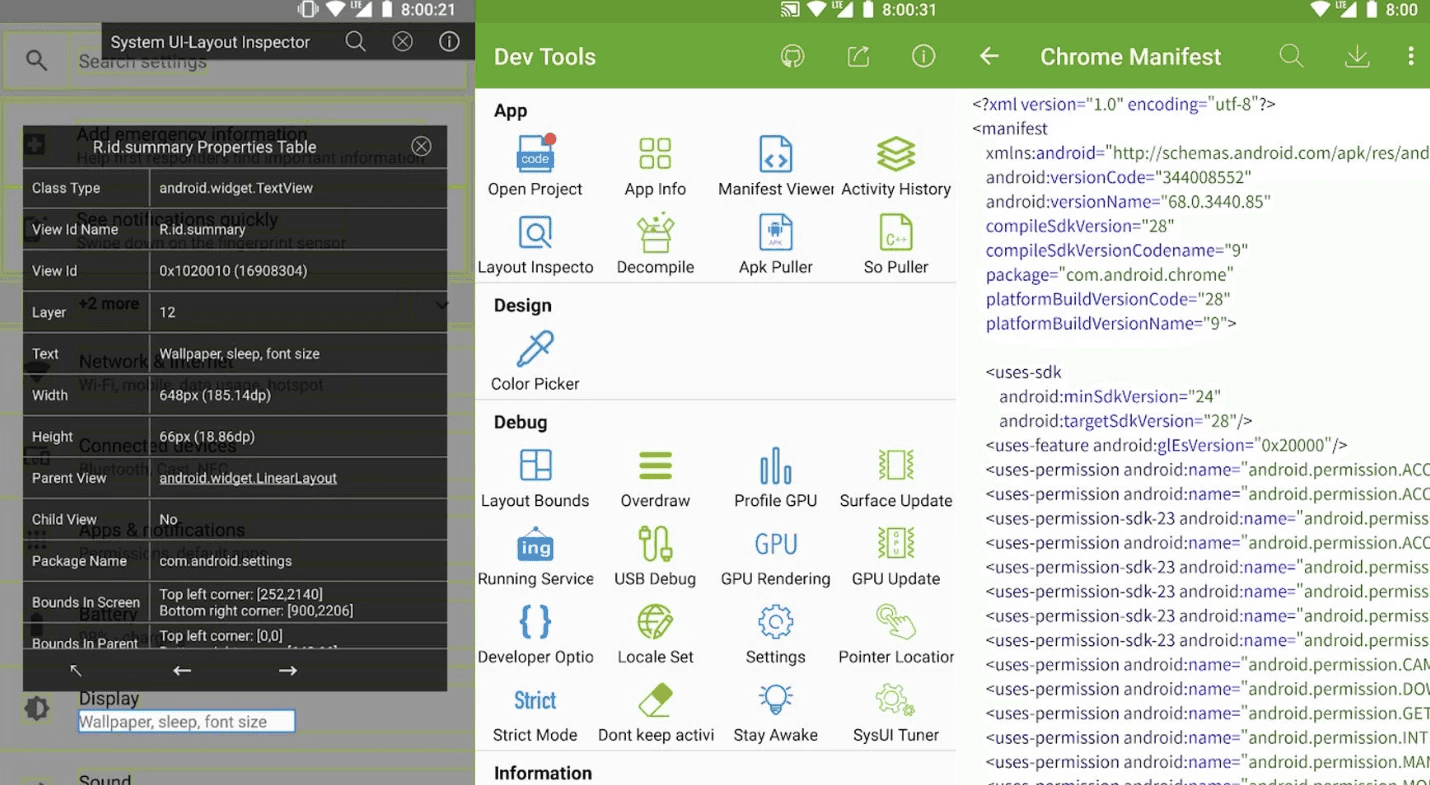Toggle Dont keep activities
Viewport: 1430px width, 785px height.
pos(656,710)
